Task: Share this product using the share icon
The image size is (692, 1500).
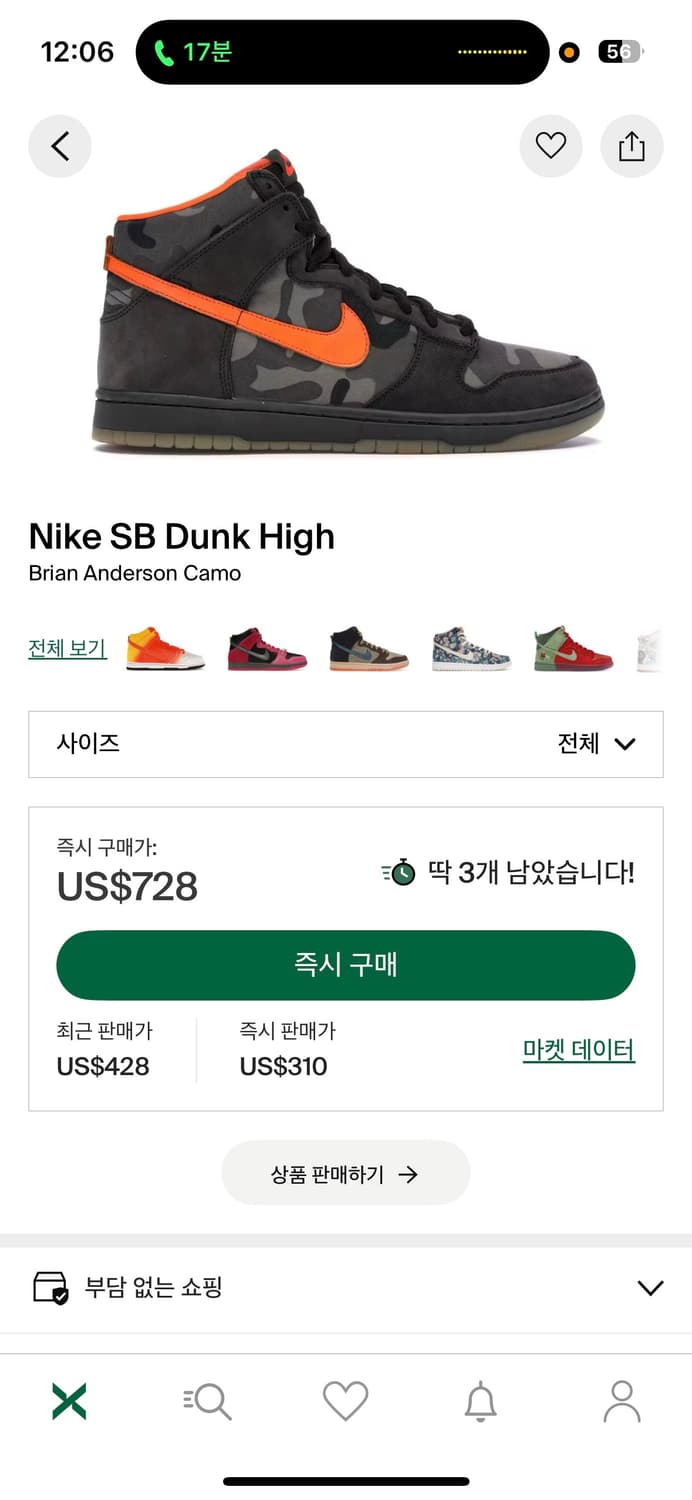Action: (631, 146)
